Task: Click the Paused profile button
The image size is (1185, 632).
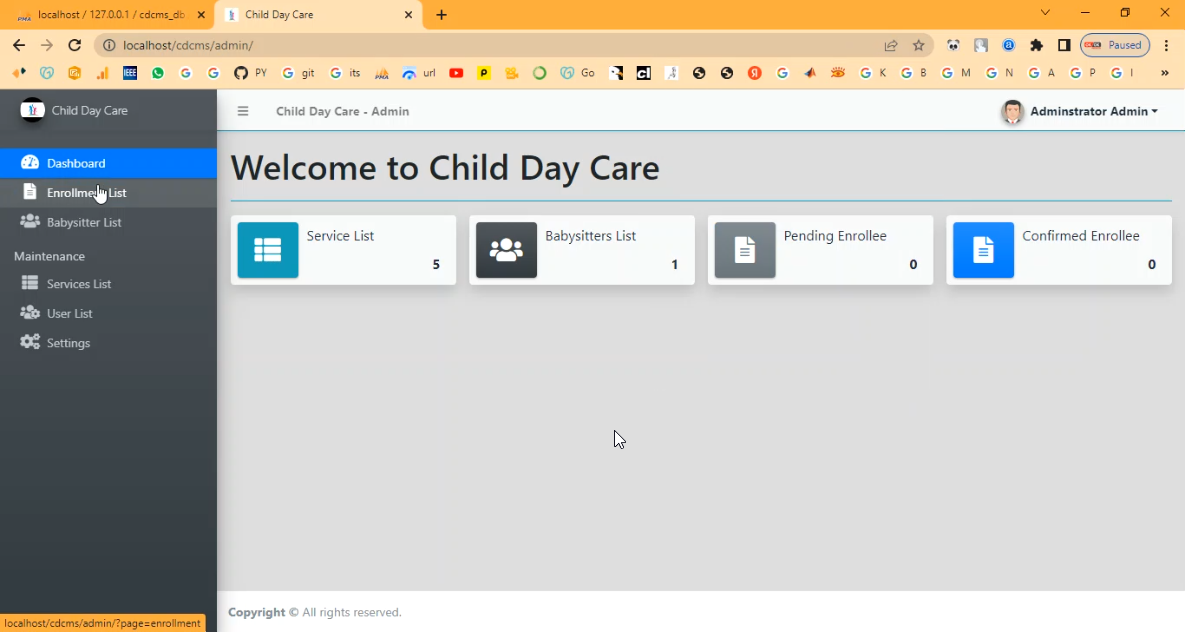Action: (1115, 45)
